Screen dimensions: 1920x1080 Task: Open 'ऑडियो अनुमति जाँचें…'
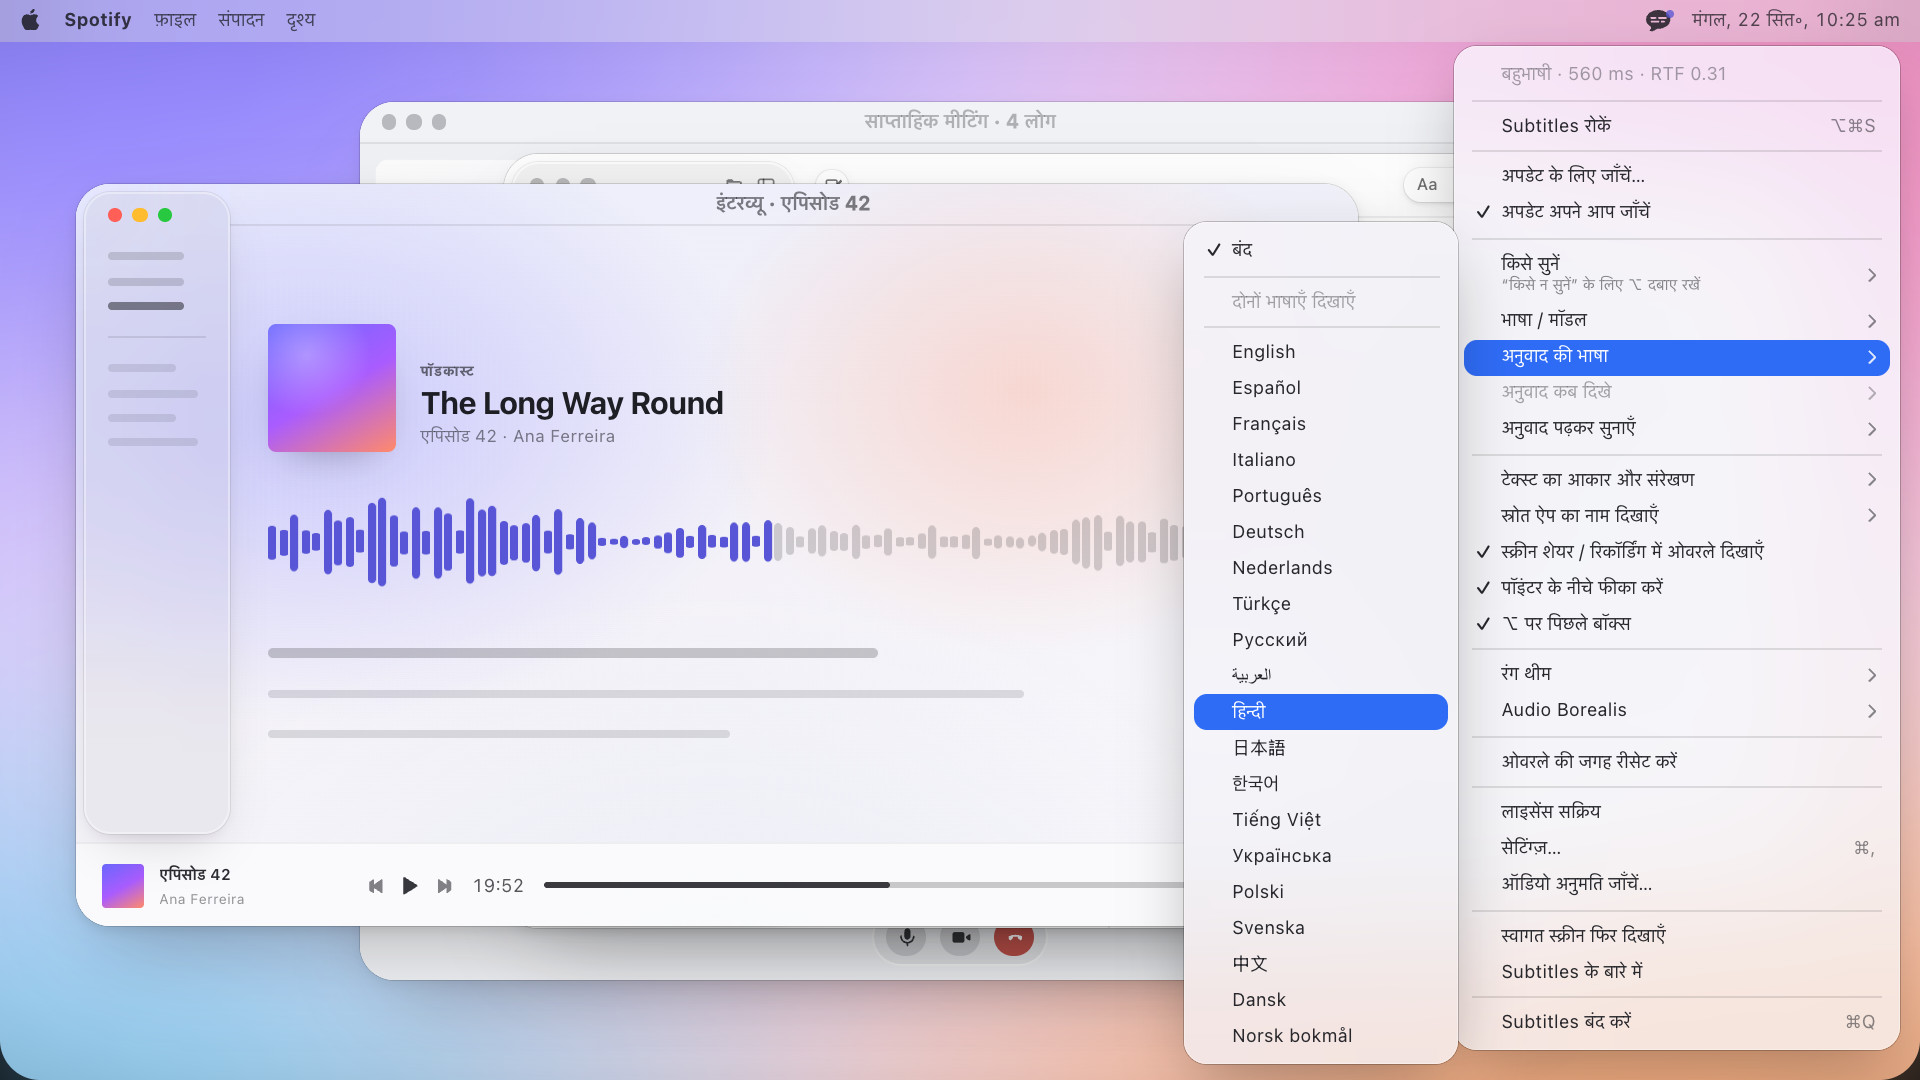pyautogui.click(x=1677, y=884)
